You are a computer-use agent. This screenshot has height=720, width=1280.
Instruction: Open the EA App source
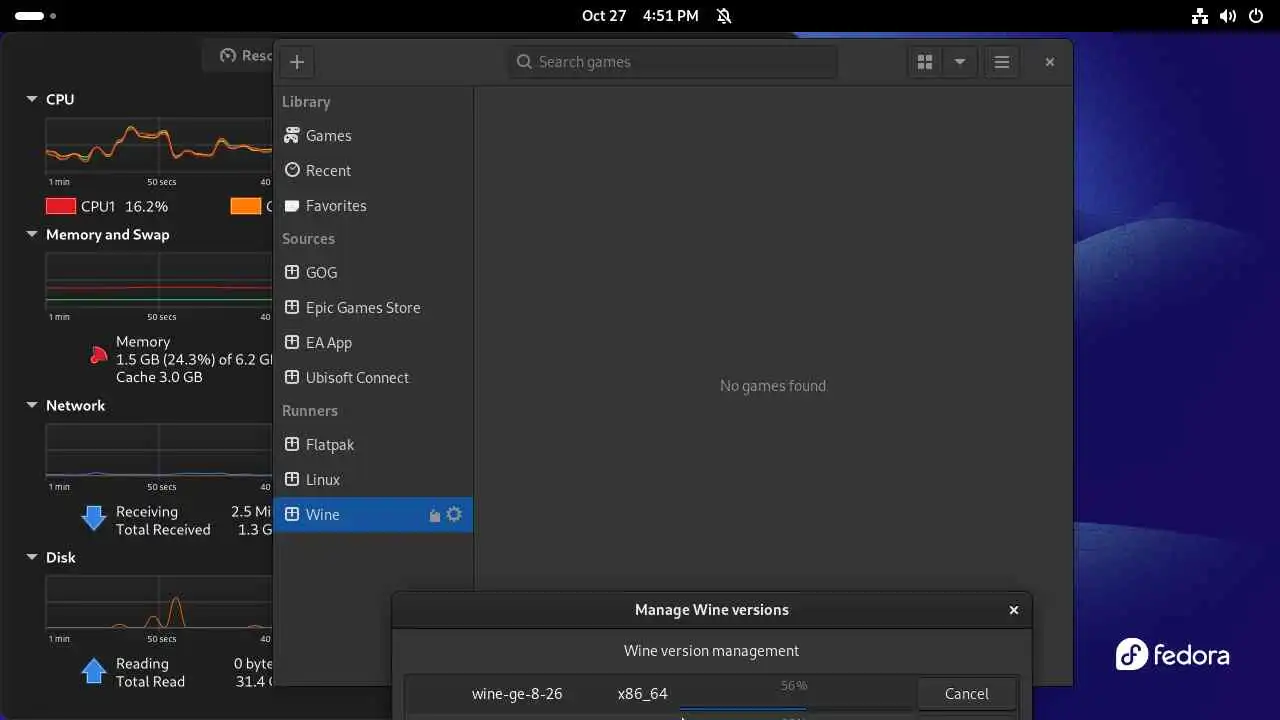point(373,343)
